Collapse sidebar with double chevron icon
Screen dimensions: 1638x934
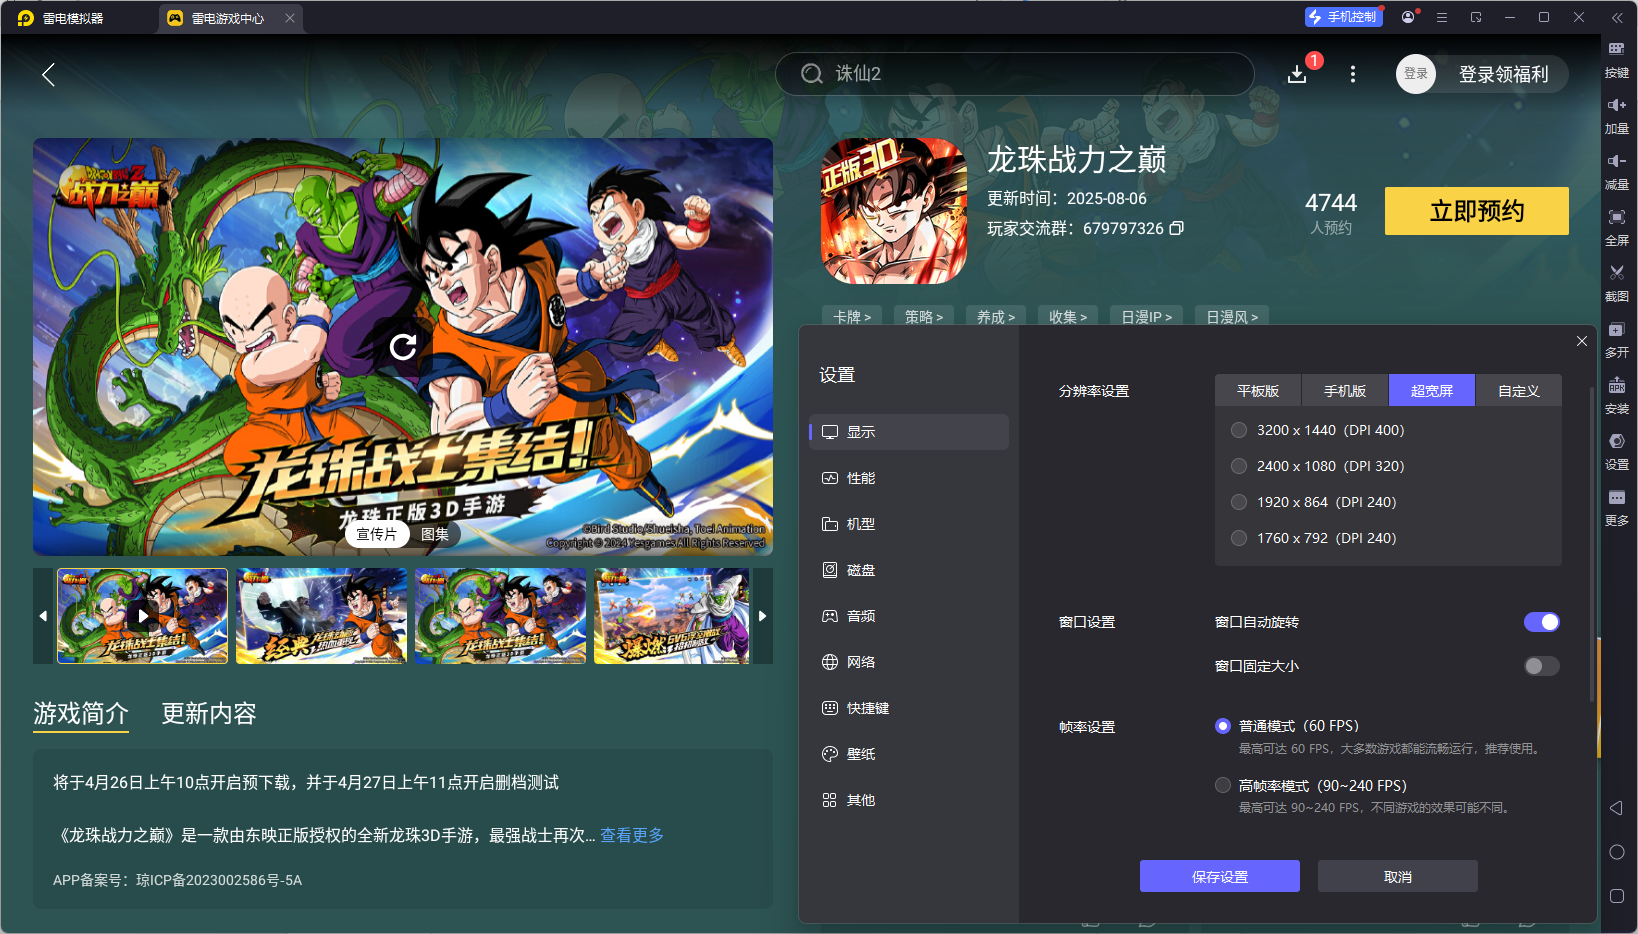[x=1617, y=17]
